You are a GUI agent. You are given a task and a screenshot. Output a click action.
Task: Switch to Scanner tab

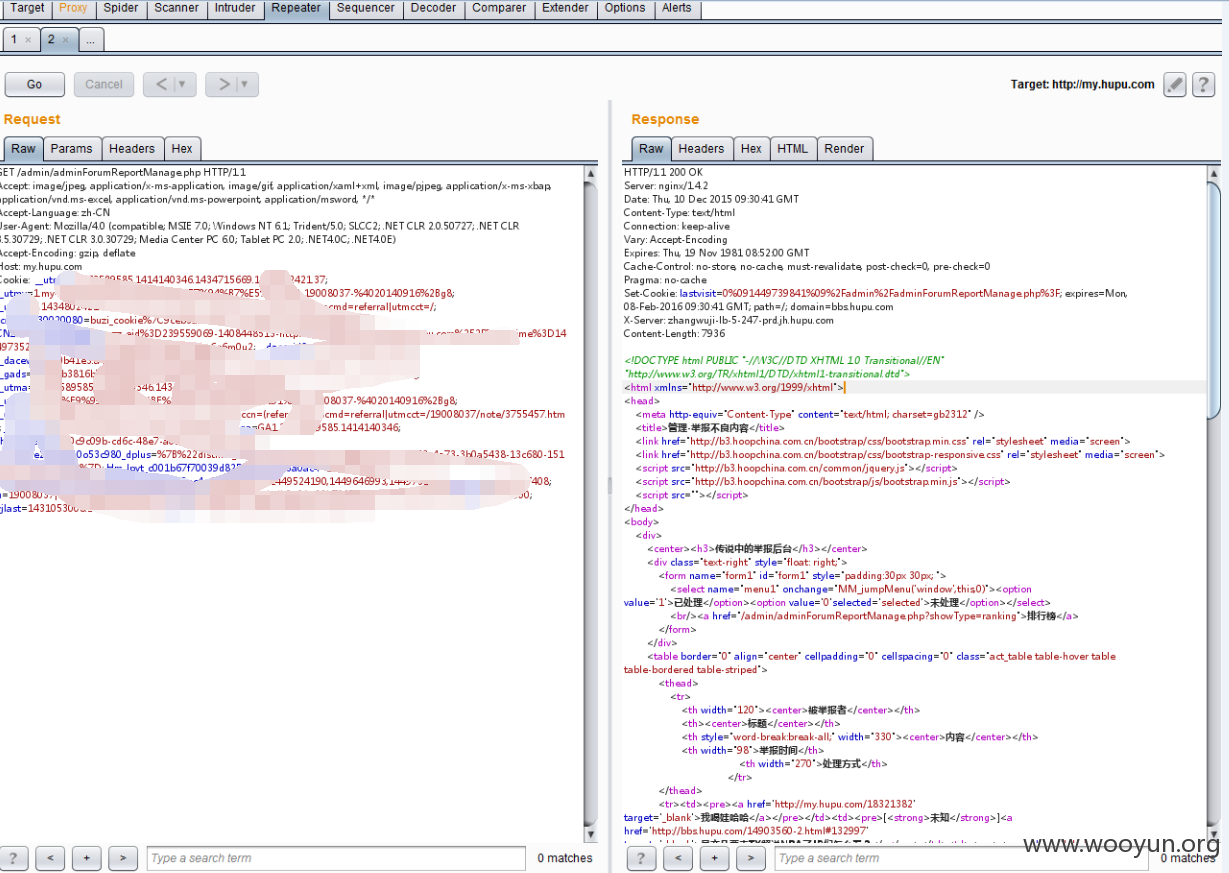pyautogui.click(x=177, y=8)
